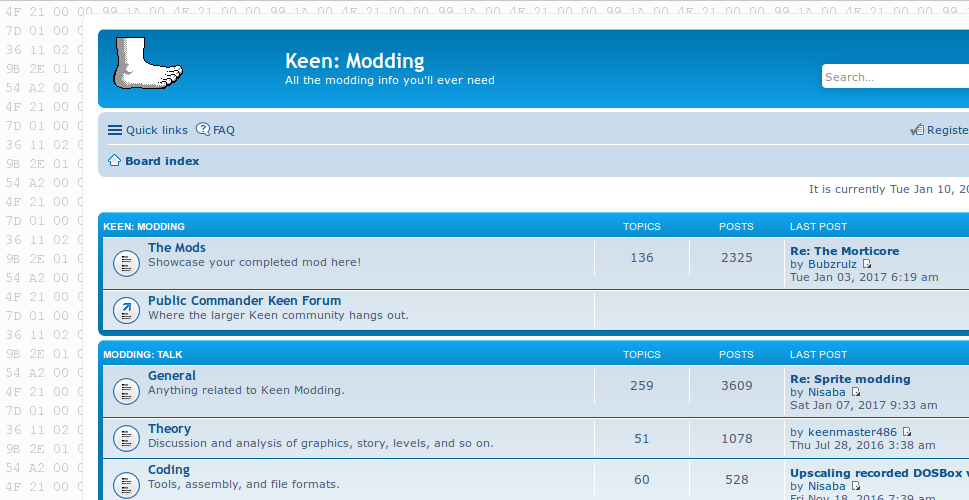Click the FAQ question-mark icon
The image size is (969, 500).
(203, 129)
